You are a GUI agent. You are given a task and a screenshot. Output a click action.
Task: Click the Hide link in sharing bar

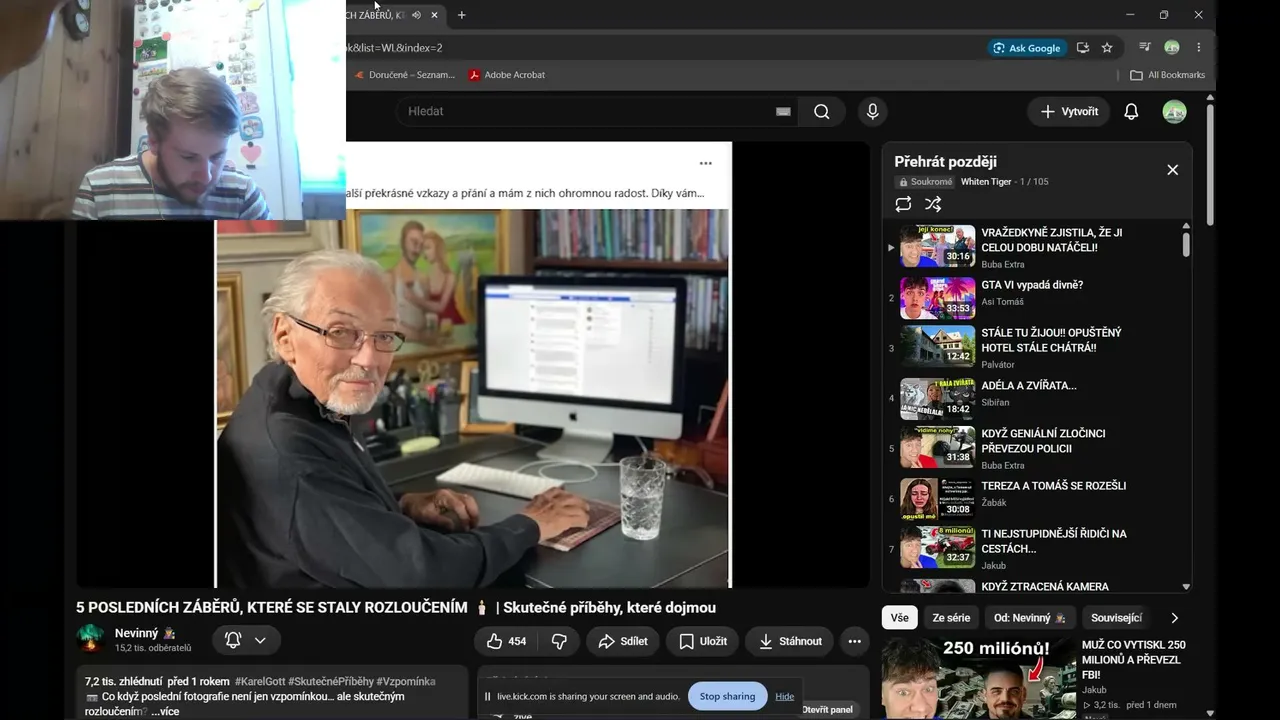(x=785, y=697)
